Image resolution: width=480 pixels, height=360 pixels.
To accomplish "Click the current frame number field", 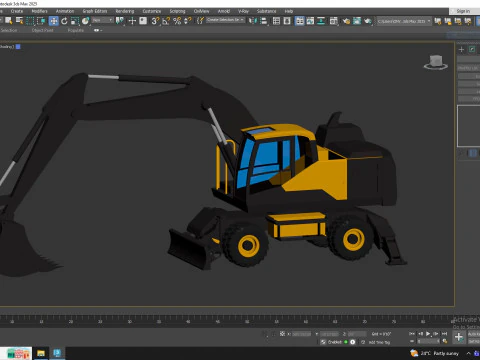I will (x=429, y=341).
